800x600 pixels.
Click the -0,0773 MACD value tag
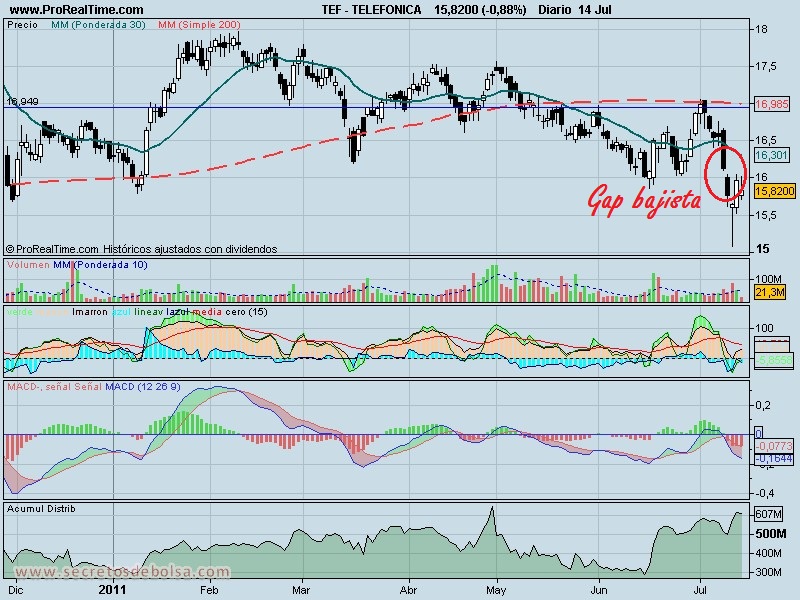click(x=773, y=446)
